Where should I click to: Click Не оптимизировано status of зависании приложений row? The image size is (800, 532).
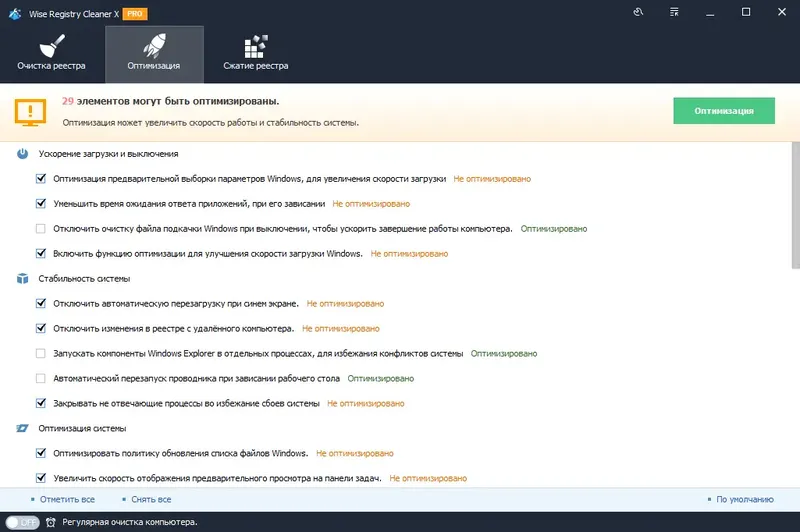pyautogui.click(x=371, y=204)
